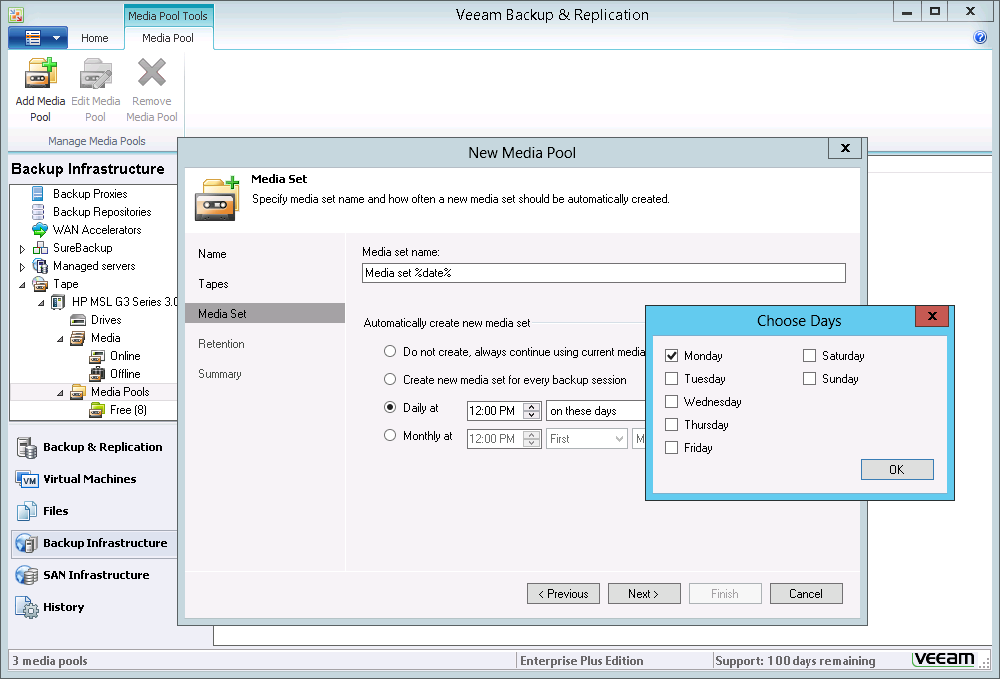This screenshot has height=679, width=1000.
Task: Select the 'Daily at' radio option
Action: [x=390, y=407]
